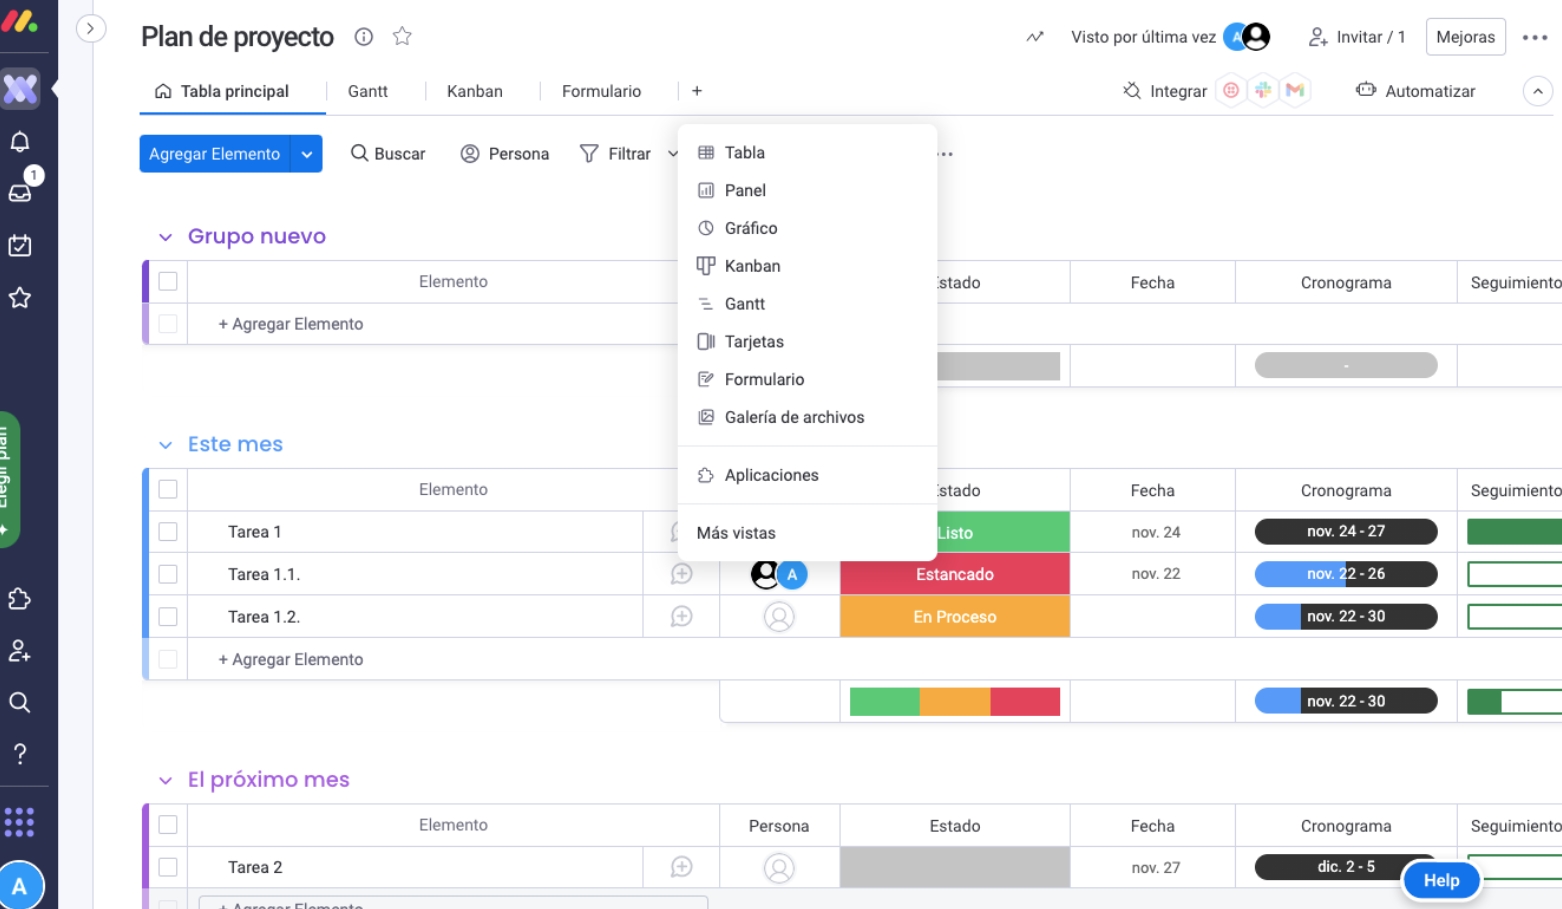Assign a person to Tarea 1.2.
This screenshot has width=1562, height=909.
click(779, 617)
